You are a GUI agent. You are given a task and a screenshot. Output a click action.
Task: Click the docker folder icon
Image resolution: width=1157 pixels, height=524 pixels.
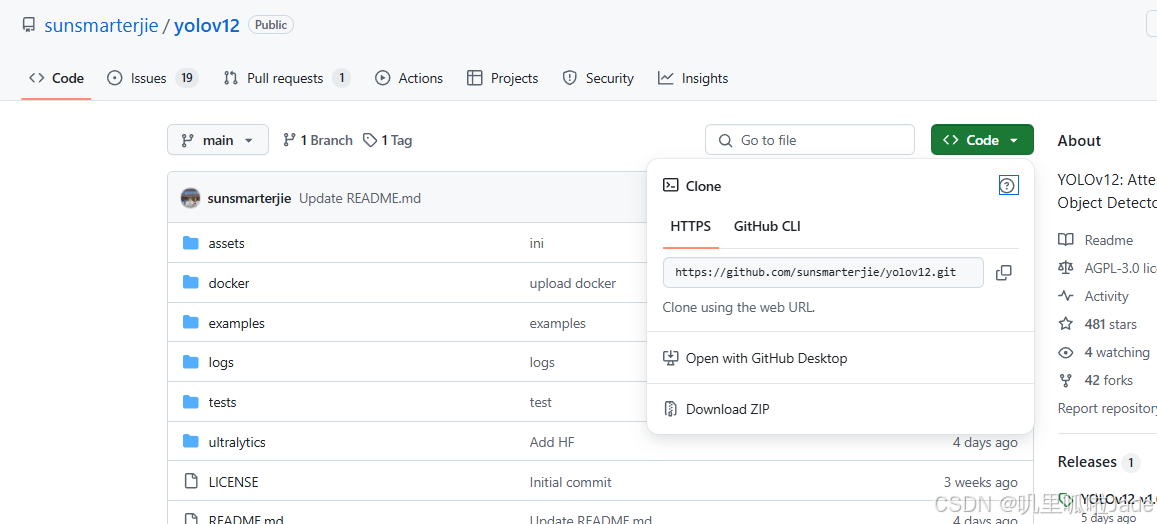point(191,283)
